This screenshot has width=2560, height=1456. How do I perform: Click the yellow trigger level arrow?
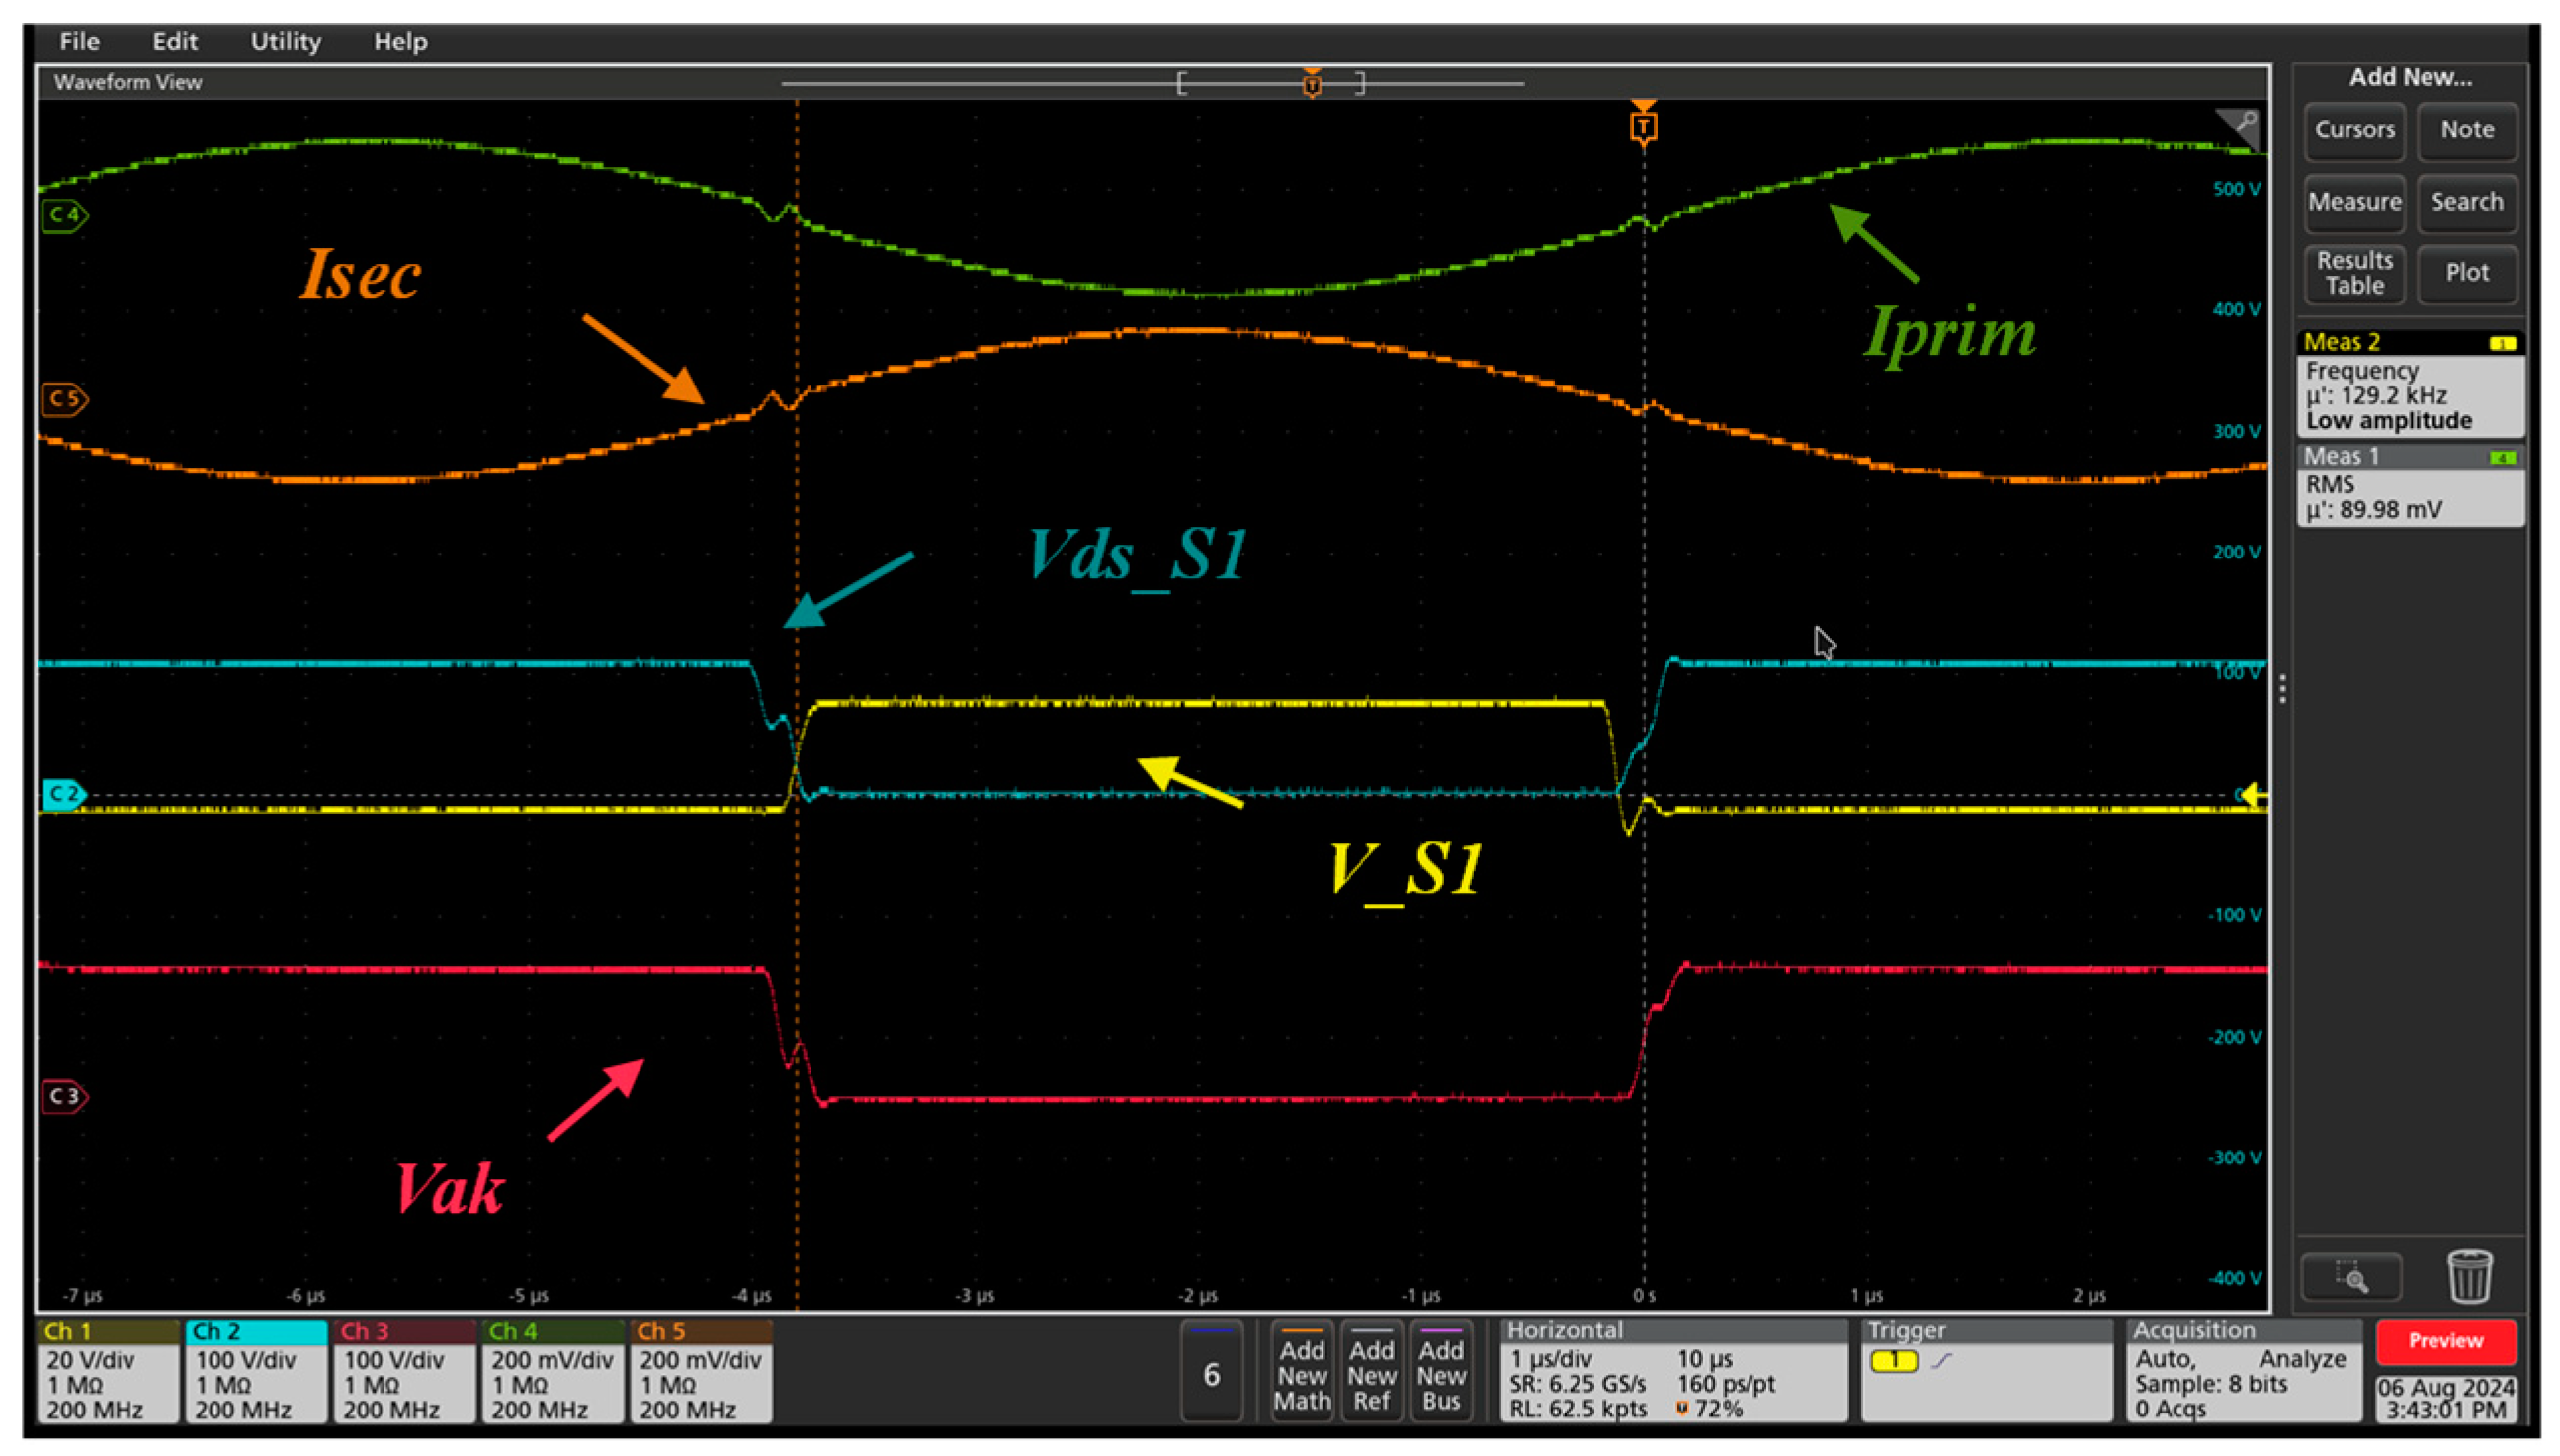[x=2253, y=795]
